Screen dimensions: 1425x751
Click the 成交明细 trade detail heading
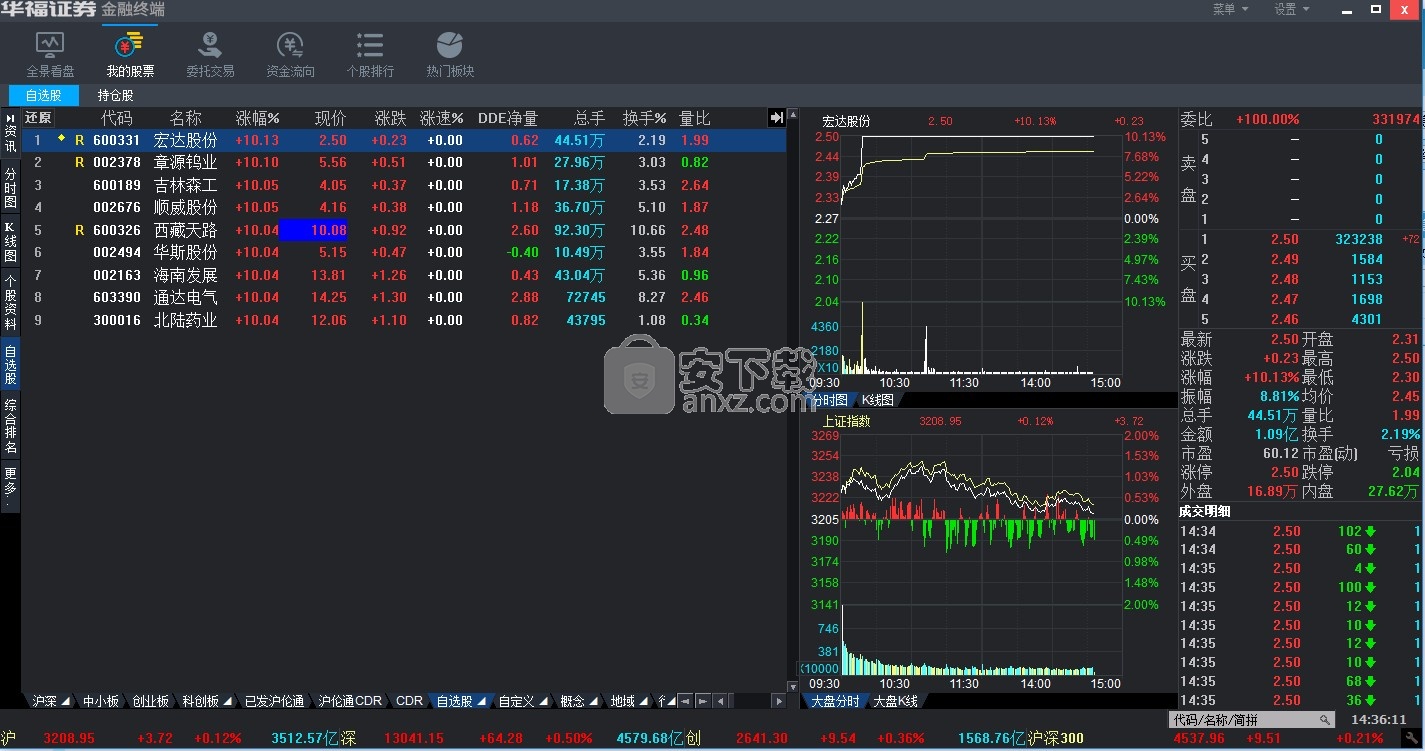click(x=1206, y=512)
